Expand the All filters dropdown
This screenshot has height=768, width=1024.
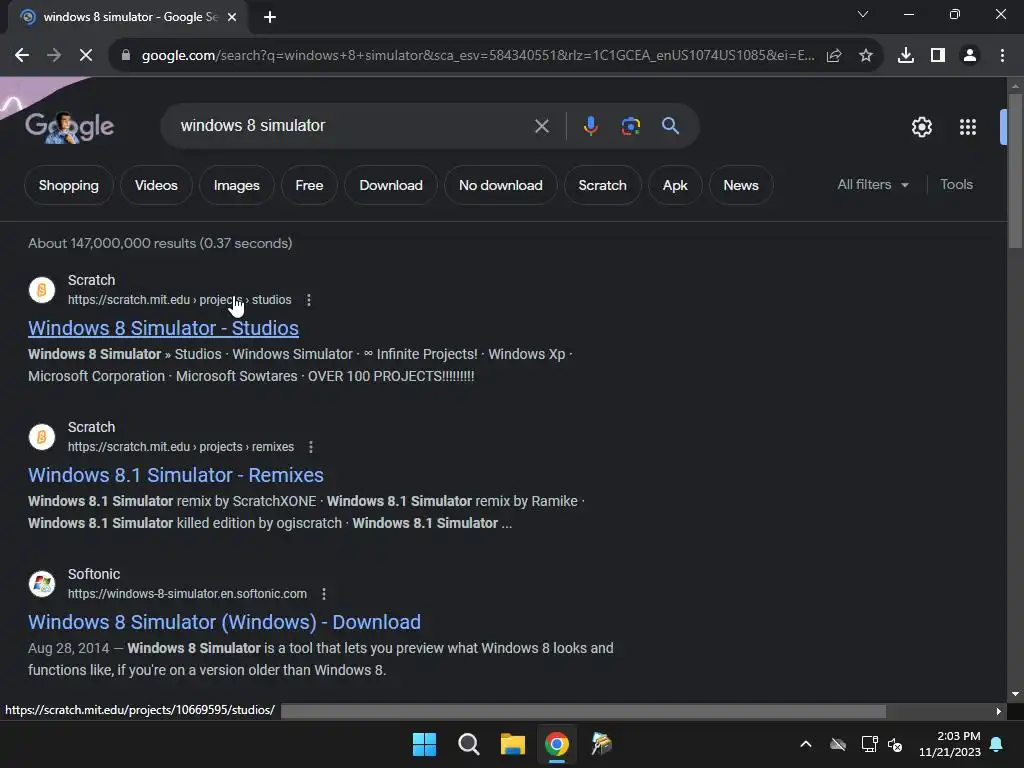(872, 185)
